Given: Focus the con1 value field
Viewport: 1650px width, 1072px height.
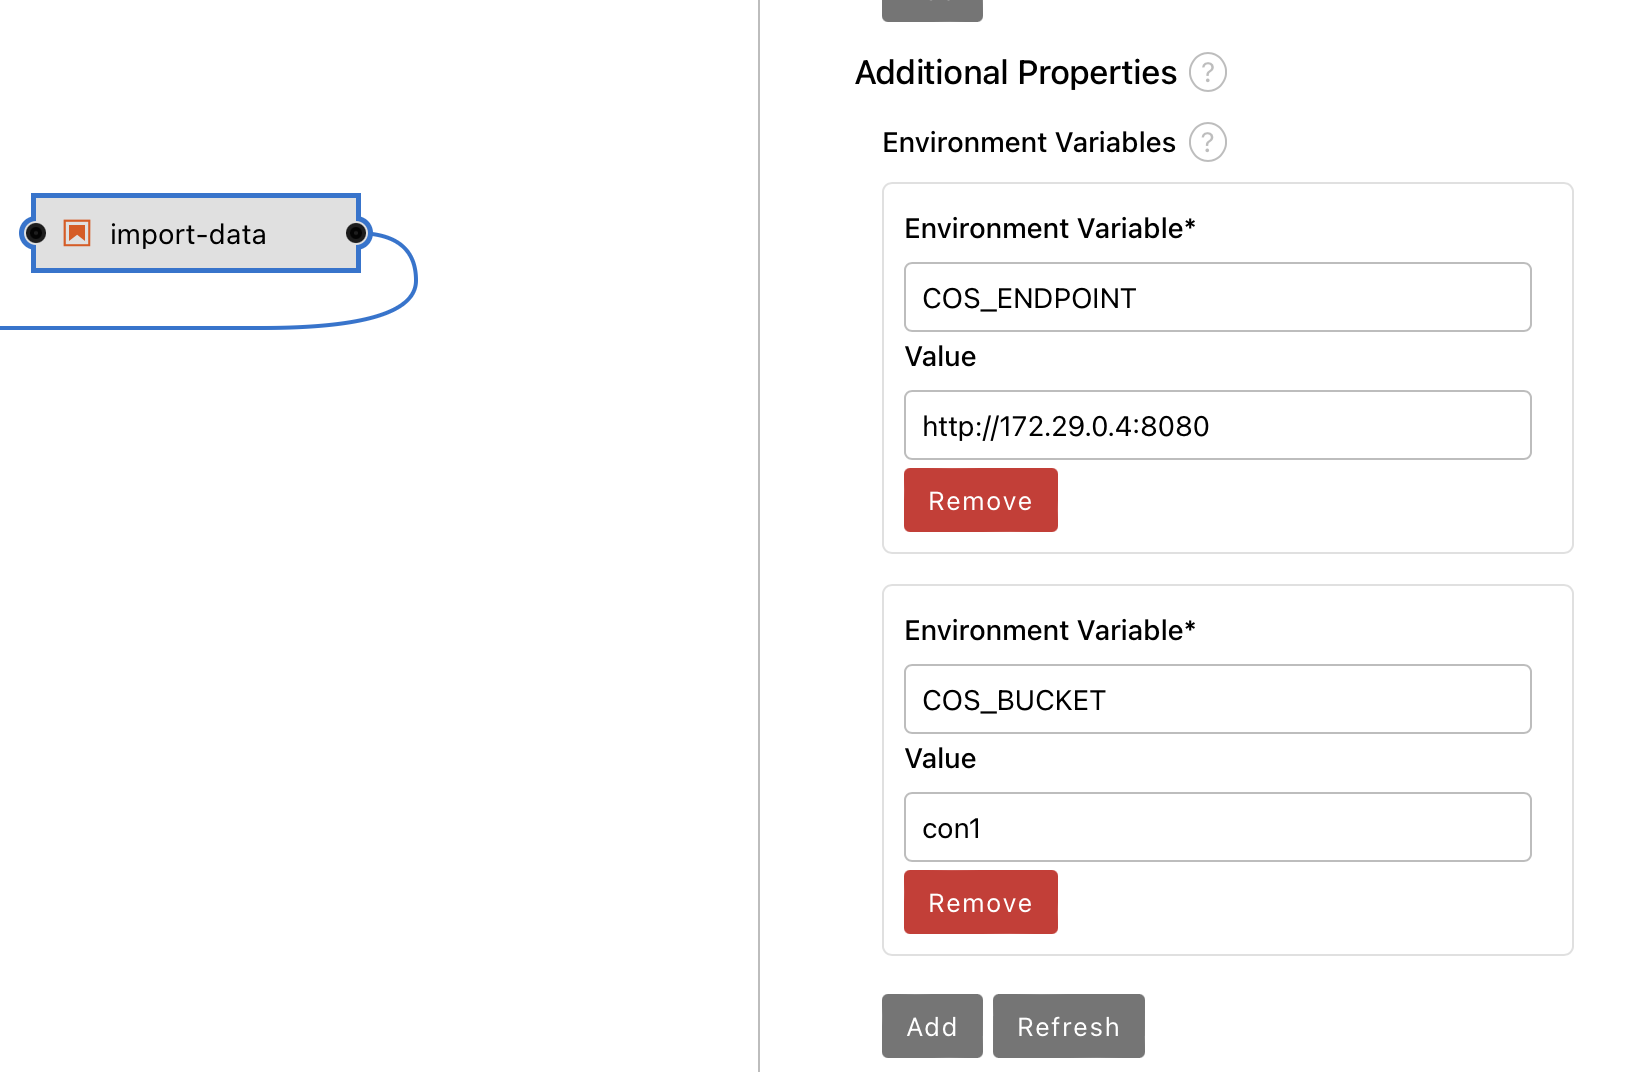Looking at the screenshot, I should [x=1217, y=827].
